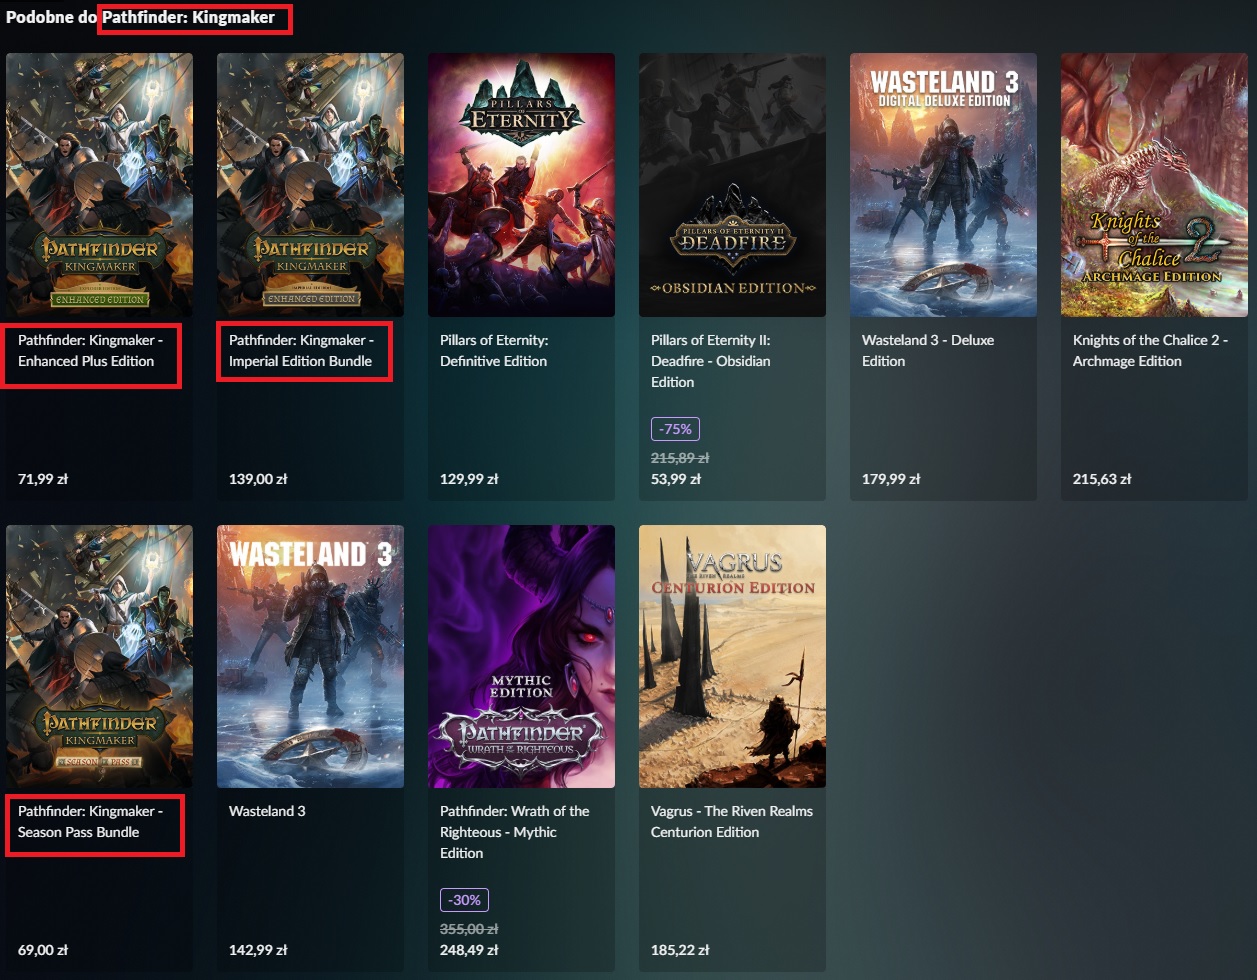The image size is (1257, 980).
Task: Click title 'Pathfinder: Kingmaker - Imperial Edition Bundle'
Action: pyautogui.click(x=301, y=351)
